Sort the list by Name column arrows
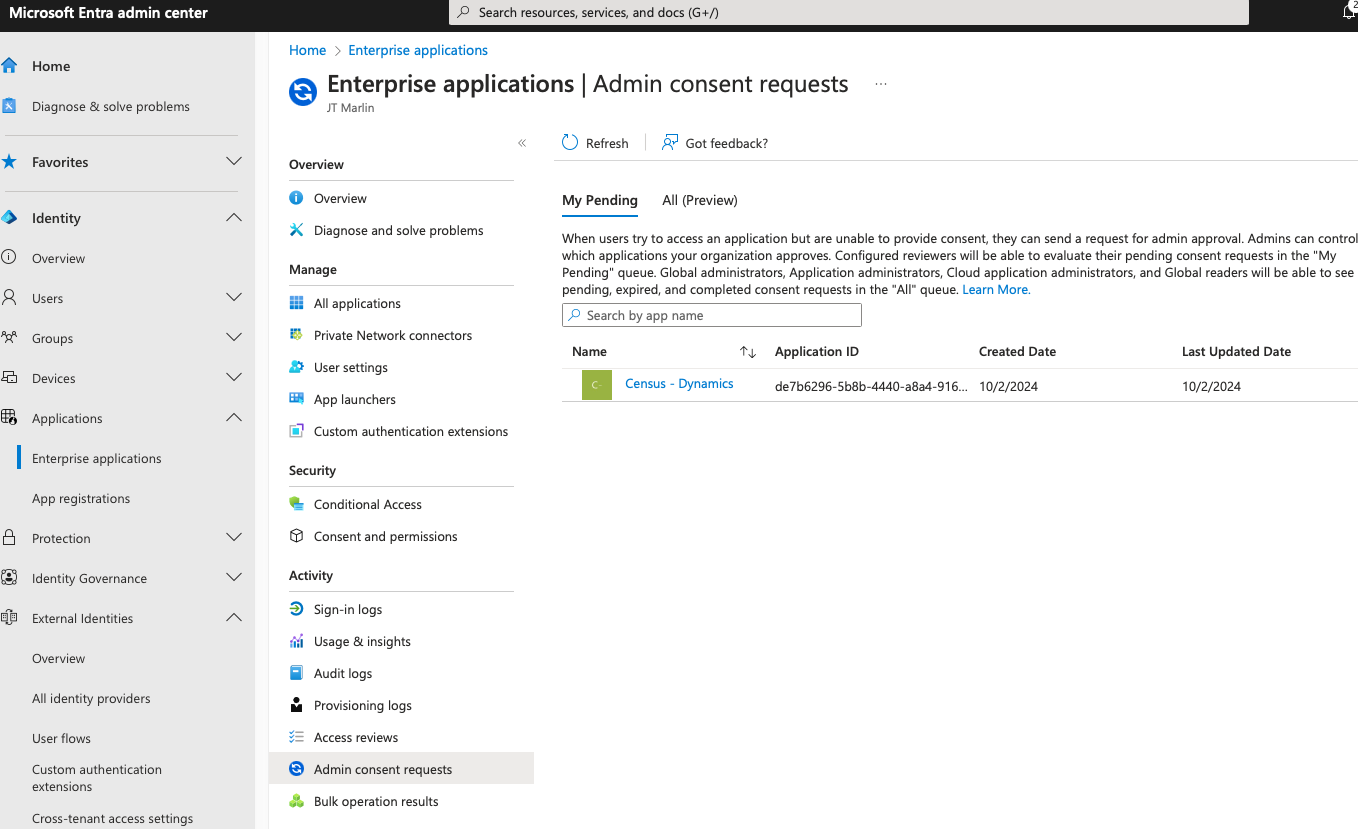 tap(747, 352)
